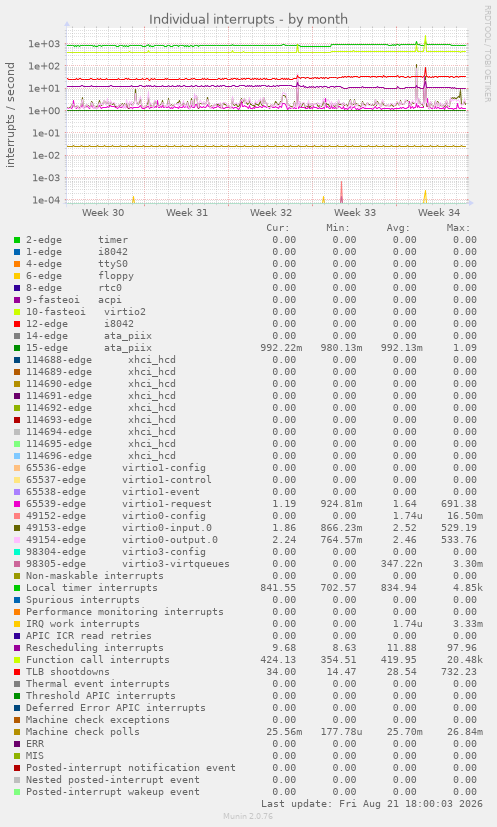Click the magenta virtio1-request legend swatch
Image resolution: width=497 pixels, height=827 pixels.
pos(17,504)
